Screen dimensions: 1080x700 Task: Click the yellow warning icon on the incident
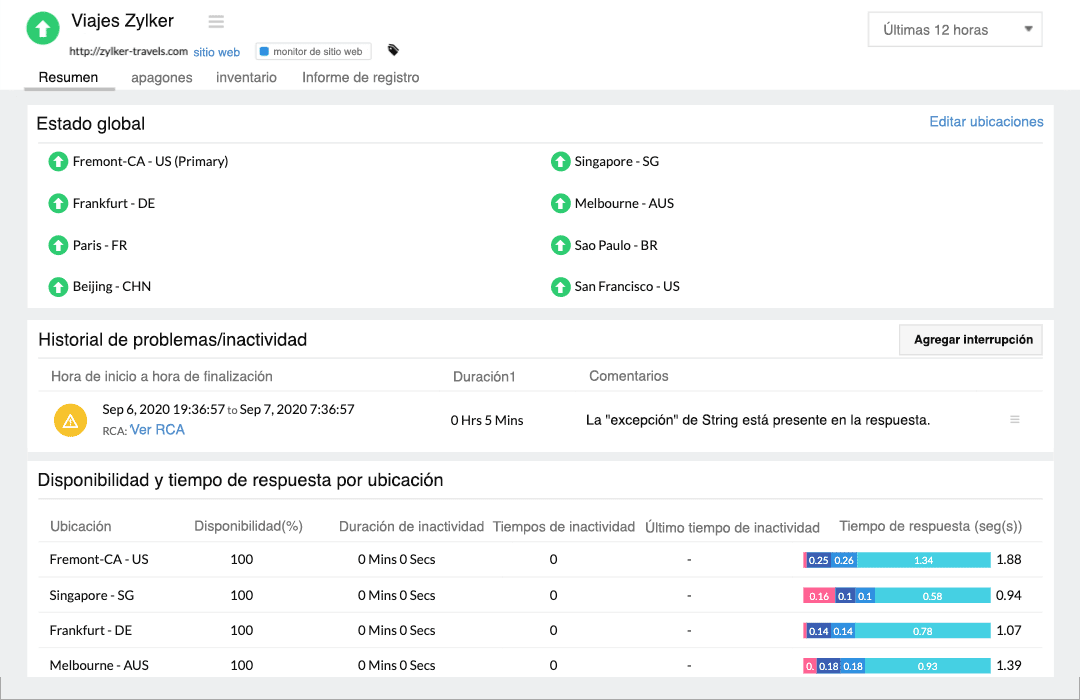point(70,420)
